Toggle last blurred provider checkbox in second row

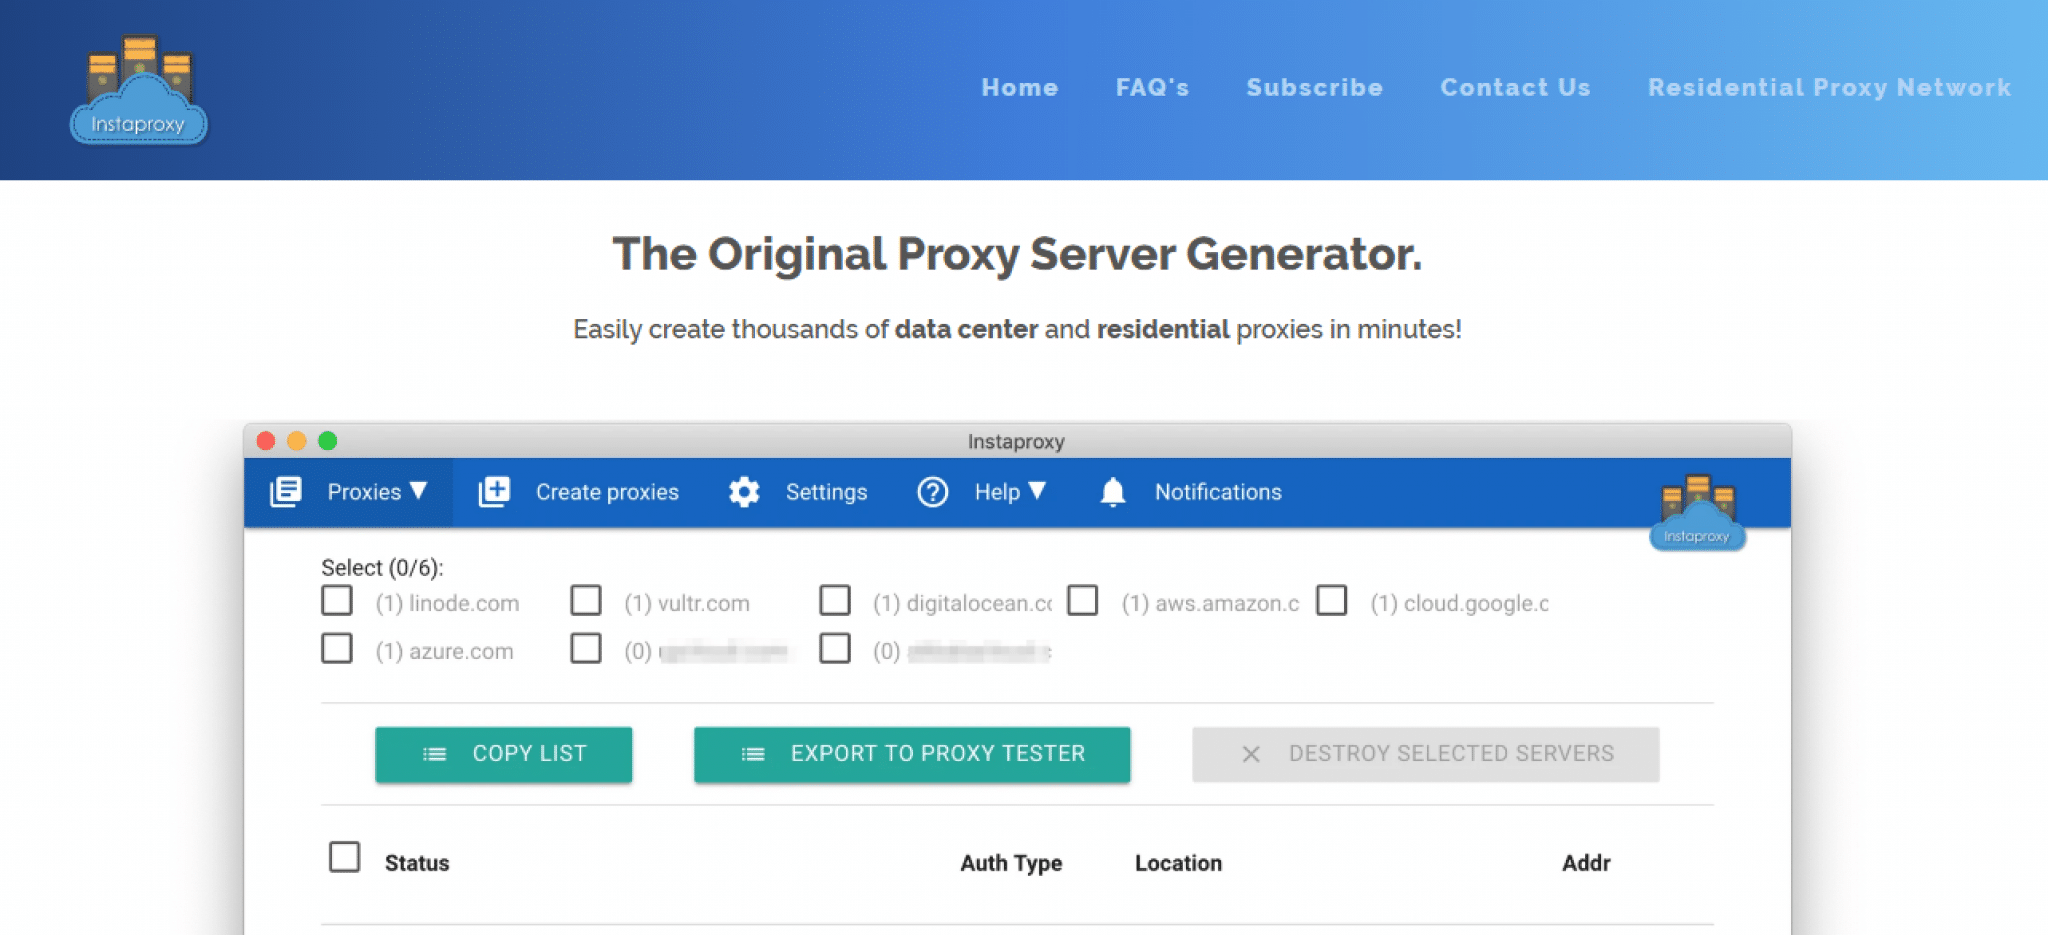click(835, 649)
